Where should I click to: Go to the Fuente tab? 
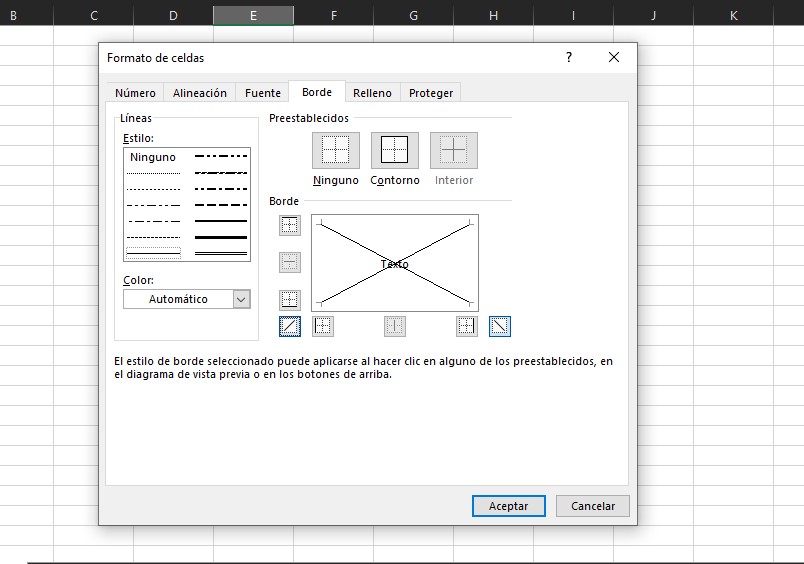(x=263, y=93)
